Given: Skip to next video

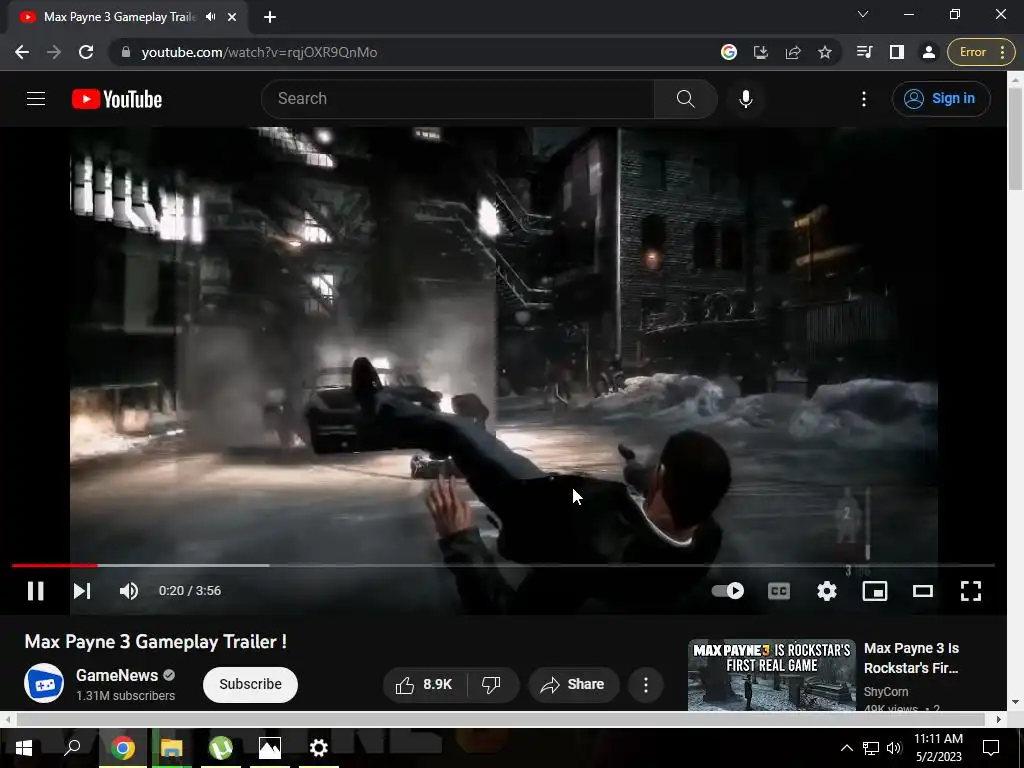Looking at the screenshot, I should (82, 591).
